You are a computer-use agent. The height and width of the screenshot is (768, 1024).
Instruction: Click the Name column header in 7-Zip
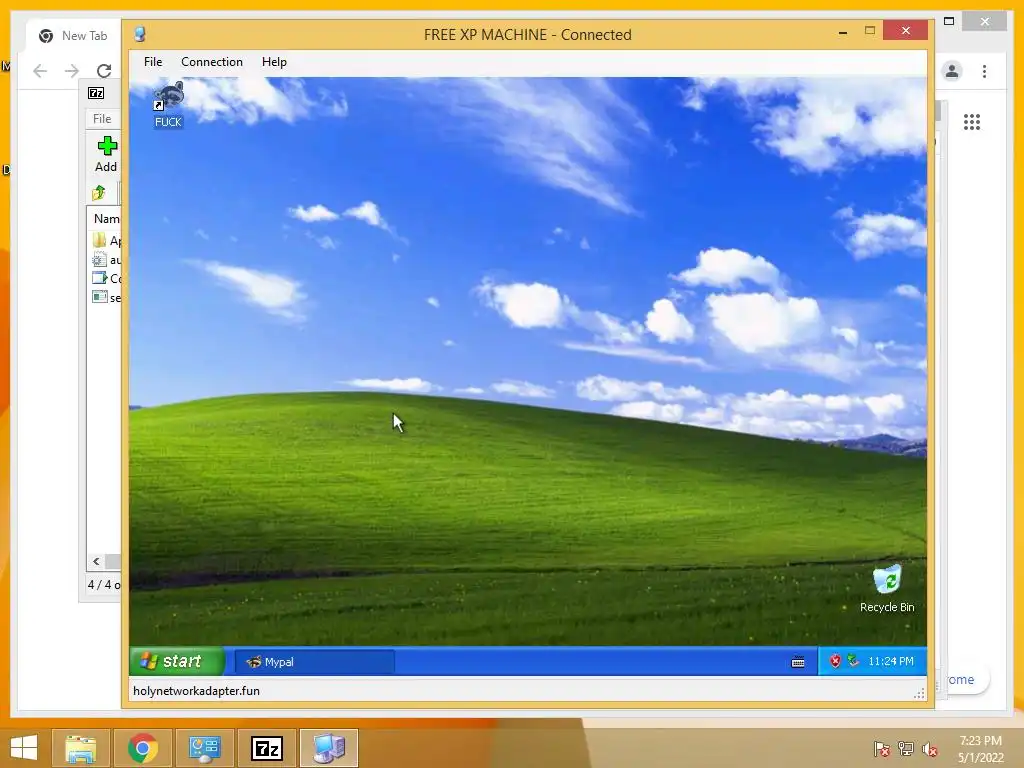pos(106,219)
